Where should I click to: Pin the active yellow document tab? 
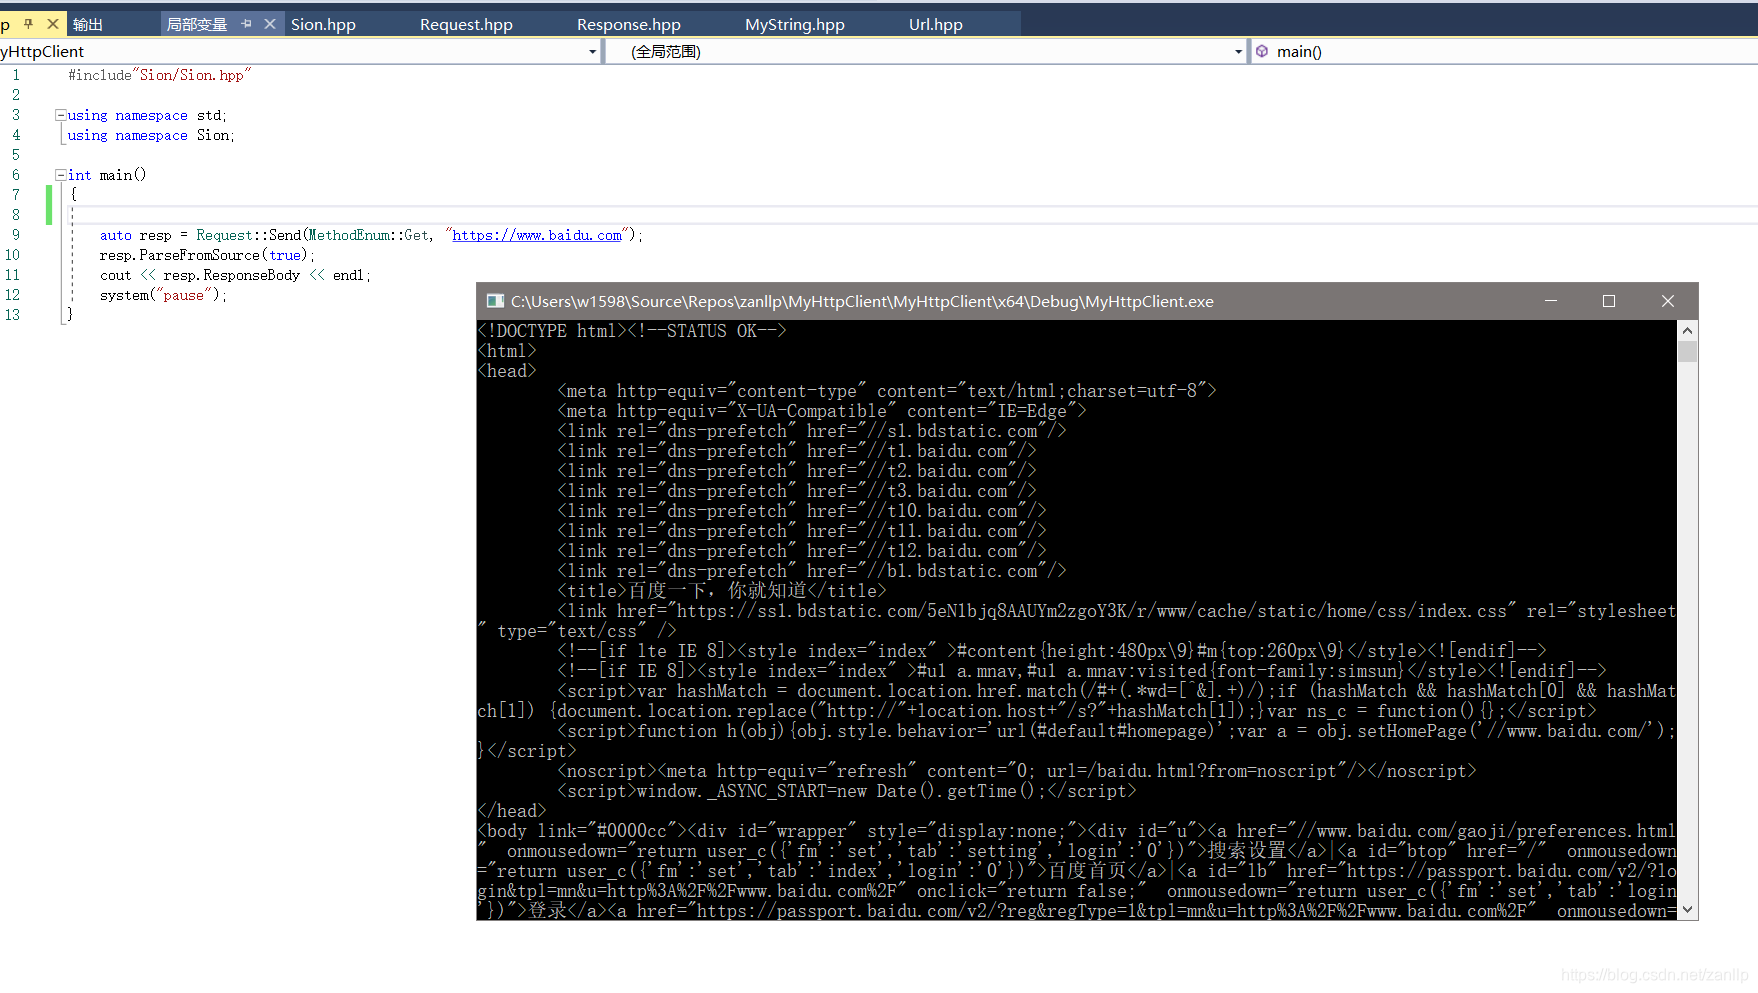click(x=28, y=23)
